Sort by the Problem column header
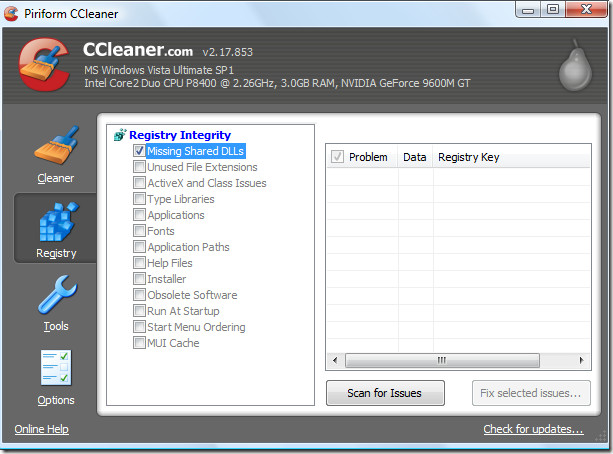This screenshot has width=613, height=454. point(368,157)
